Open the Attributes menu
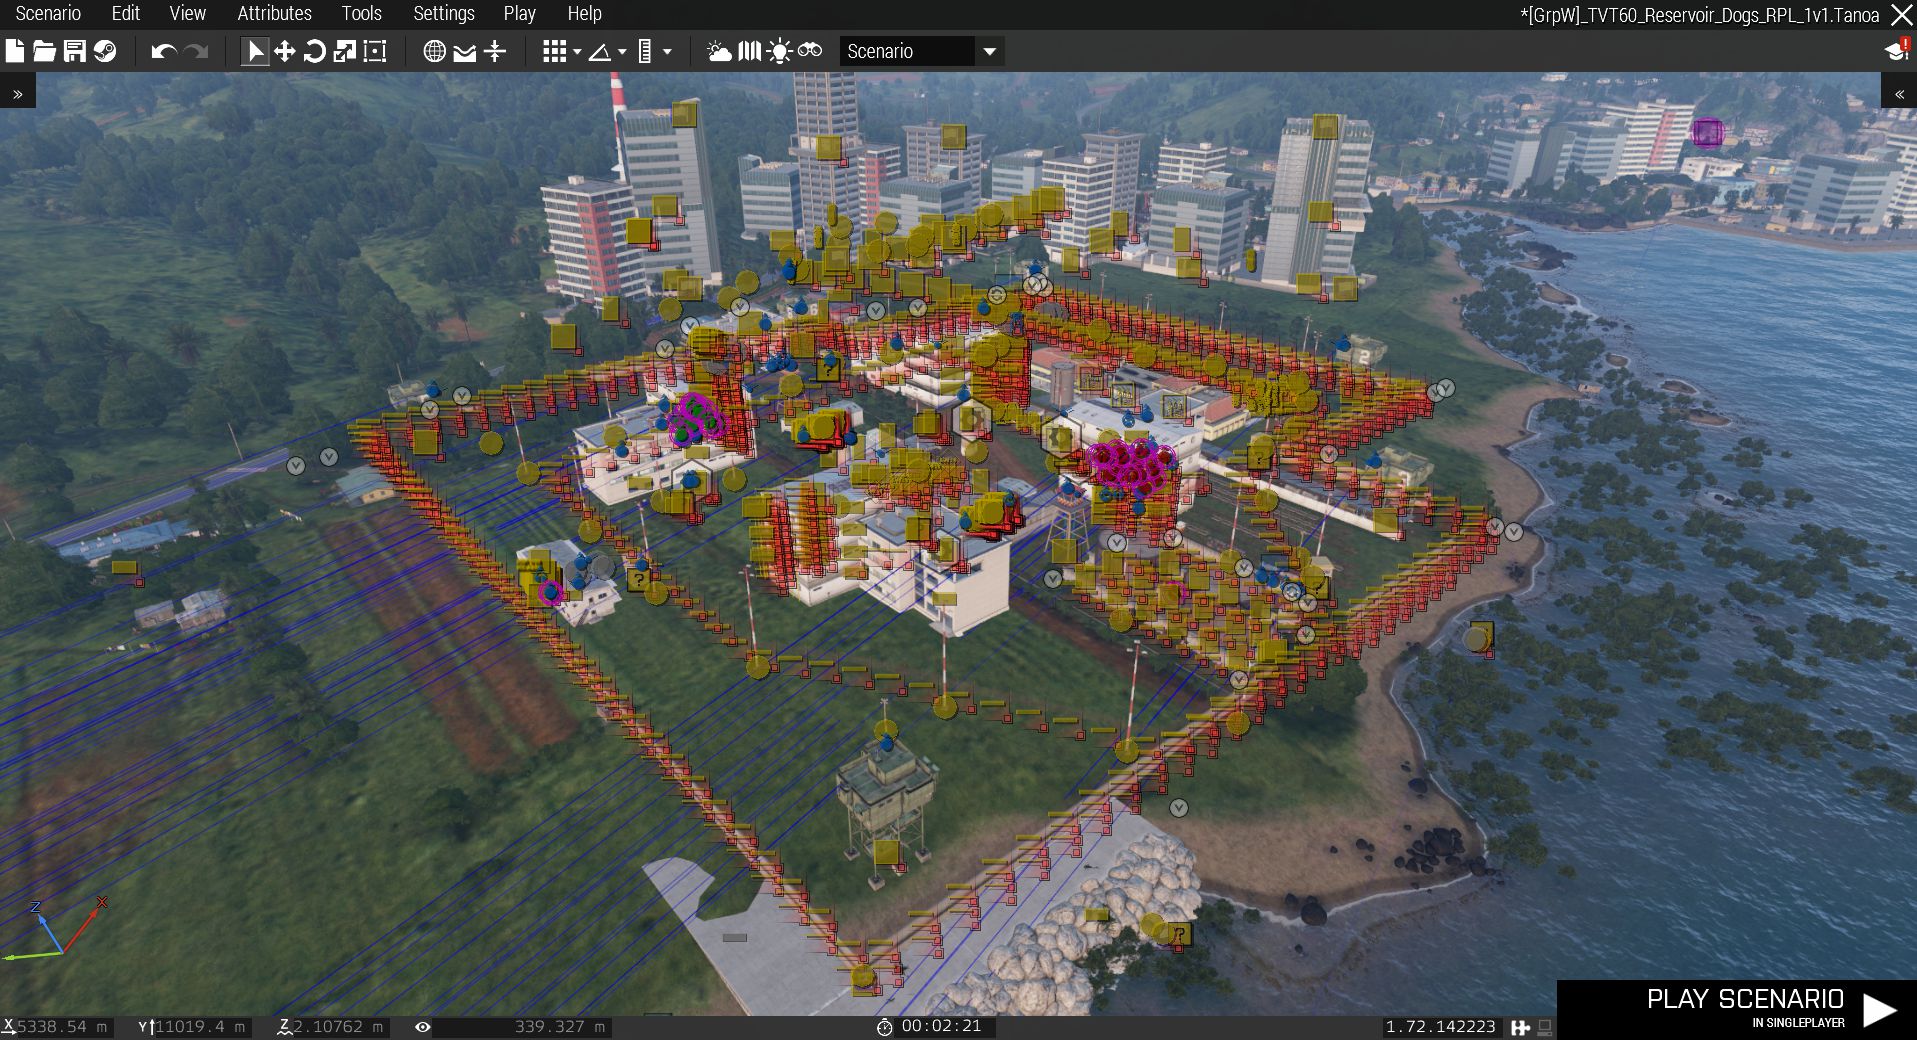The image size is (1917, 1040). click(275, 13)
